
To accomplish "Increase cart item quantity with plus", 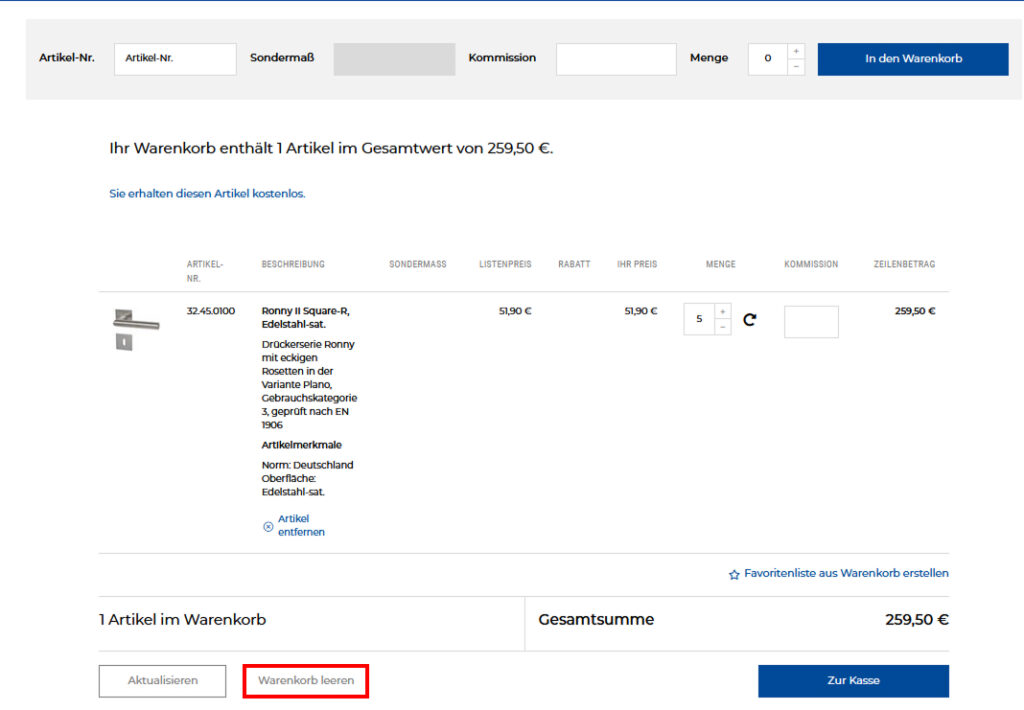I will [x=723, y=312].
